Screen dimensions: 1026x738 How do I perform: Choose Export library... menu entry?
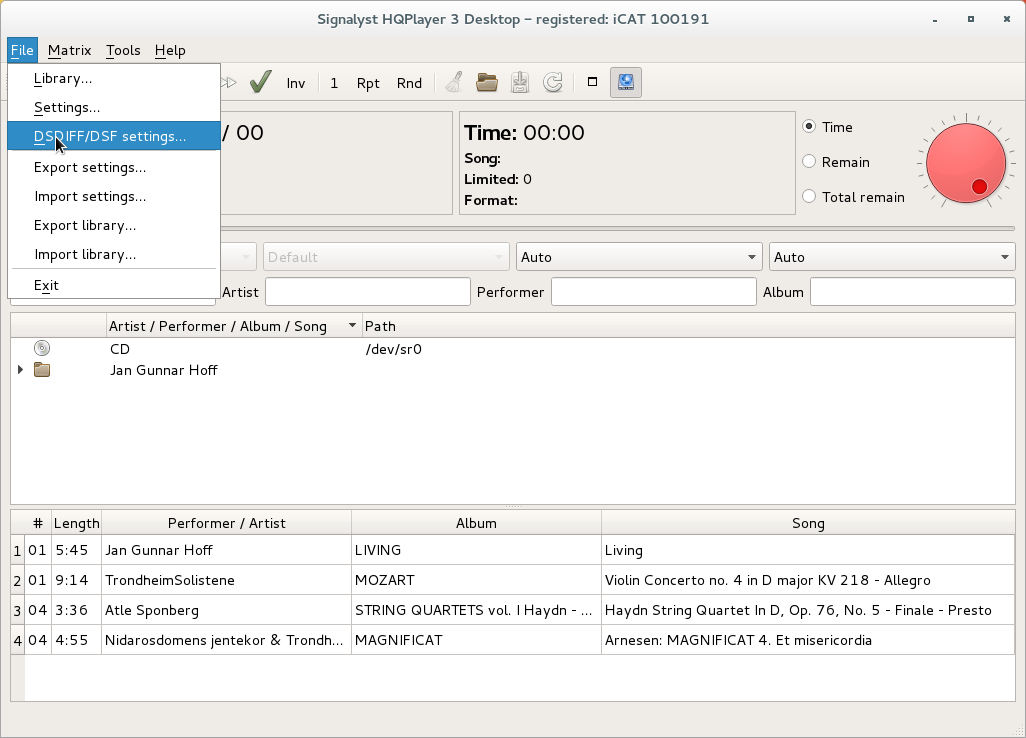point(114,225)
